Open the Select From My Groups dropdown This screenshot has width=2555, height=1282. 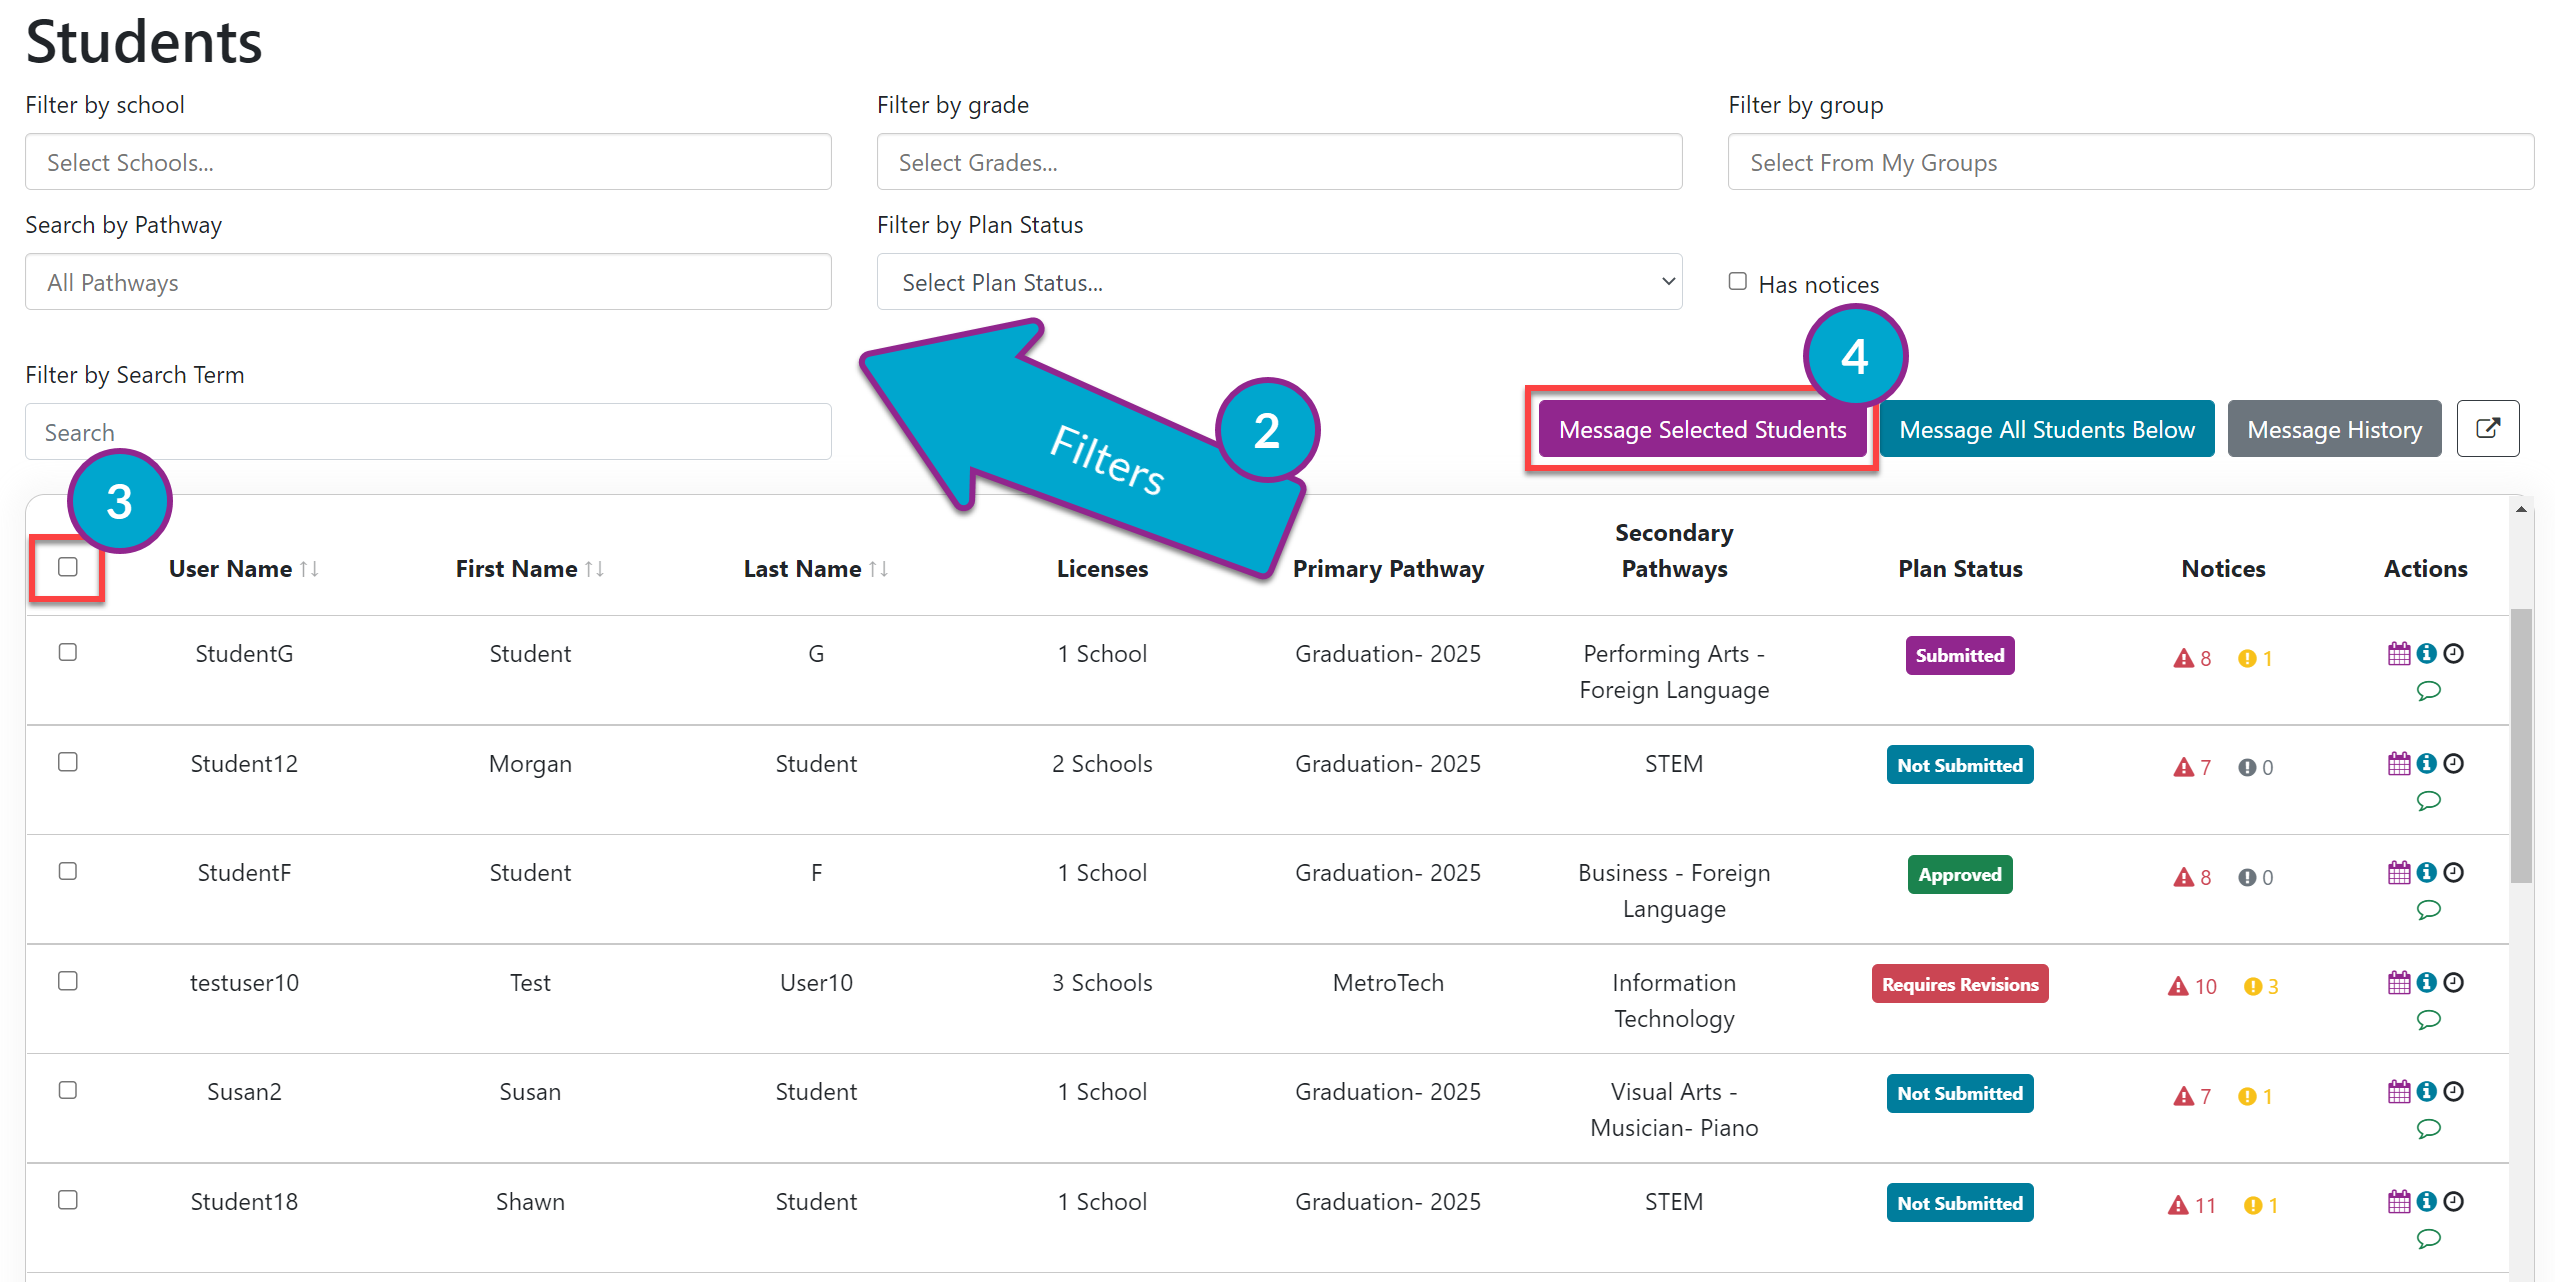(2131, 162)
